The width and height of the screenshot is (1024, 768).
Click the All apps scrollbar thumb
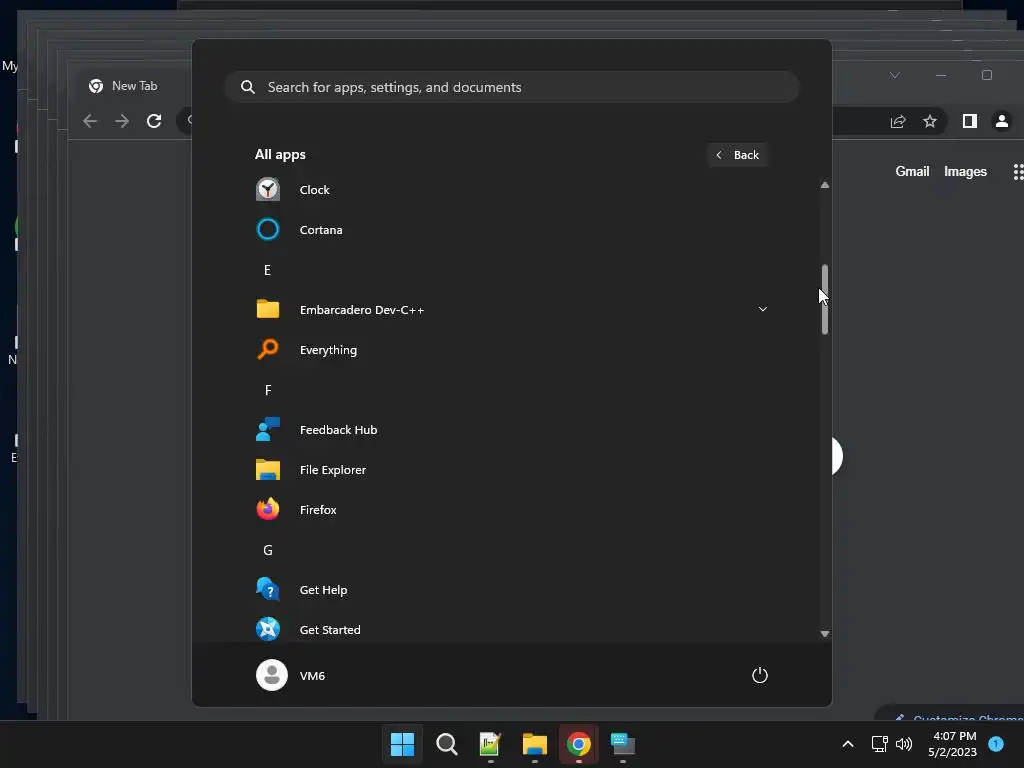point(825,300)
